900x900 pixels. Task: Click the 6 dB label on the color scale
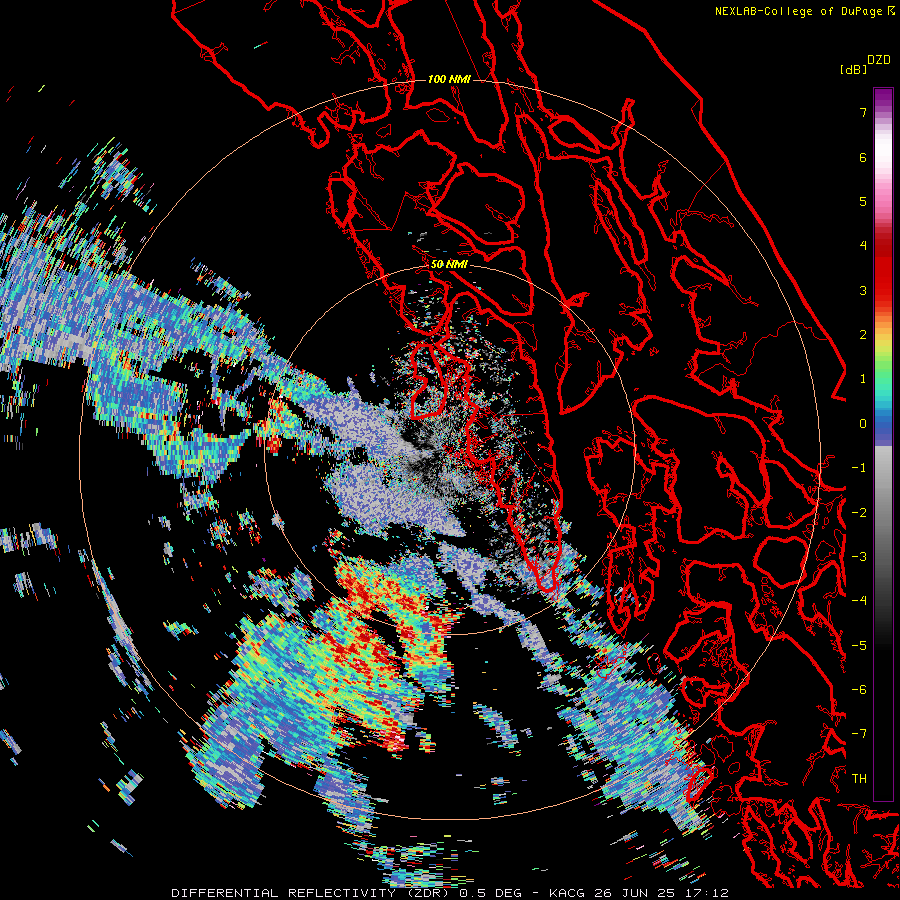tap(863, 157)
